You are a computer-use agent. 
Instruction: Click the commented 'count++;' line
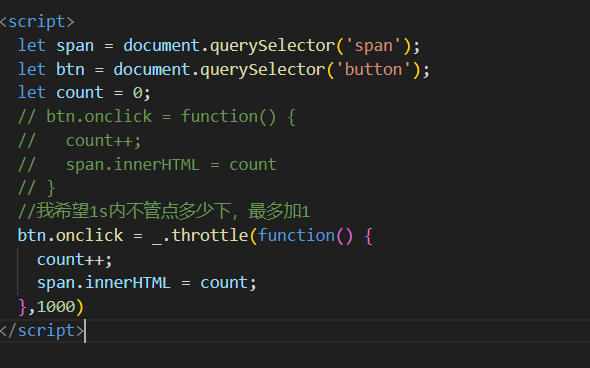pos(80,141)
